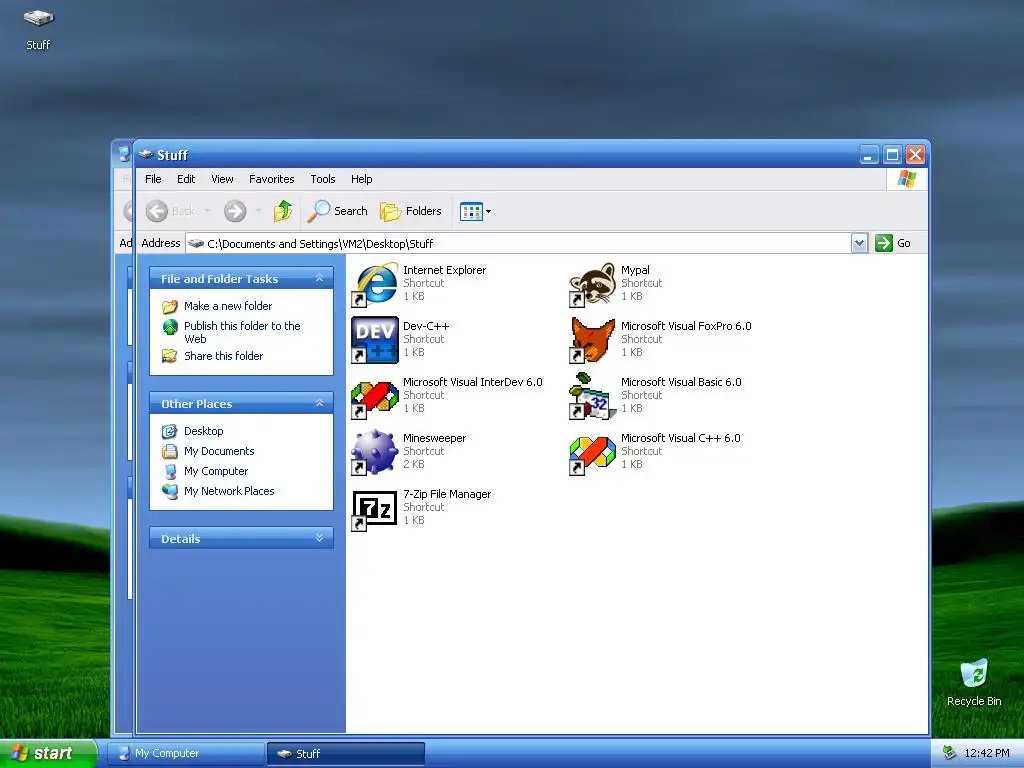Click the "Mypal" file name text
This screenshot has width=1024, height=768.
(x=635, y=270)
